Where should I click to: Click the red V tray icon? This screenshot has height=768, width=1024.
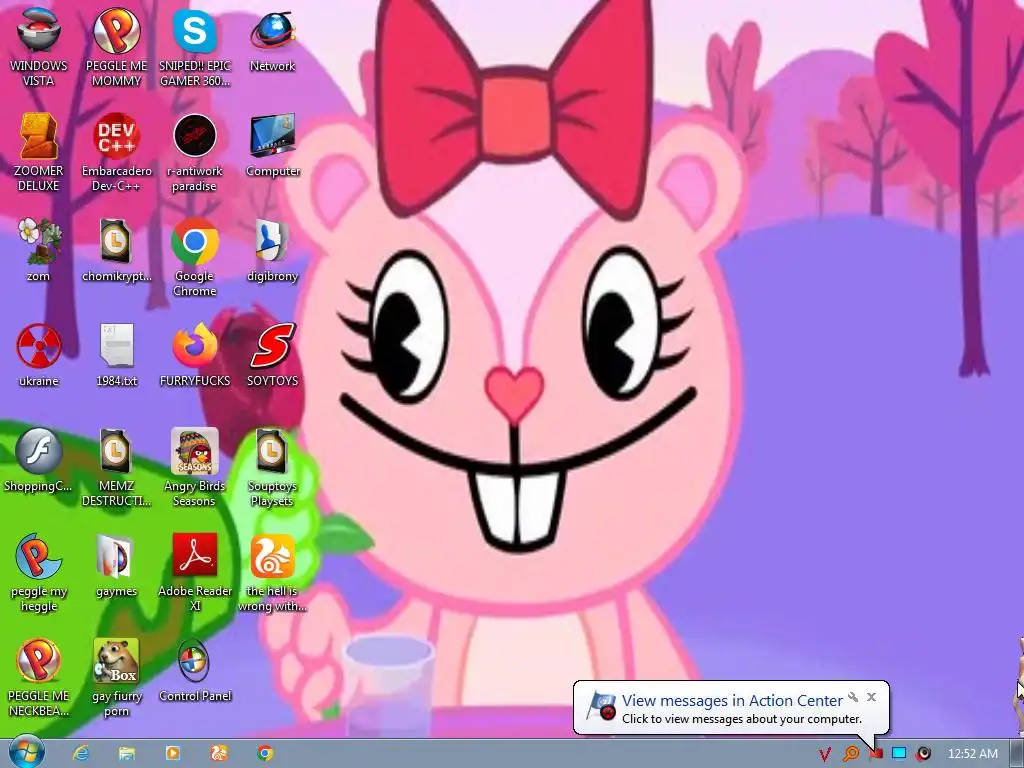coord(825,754)
